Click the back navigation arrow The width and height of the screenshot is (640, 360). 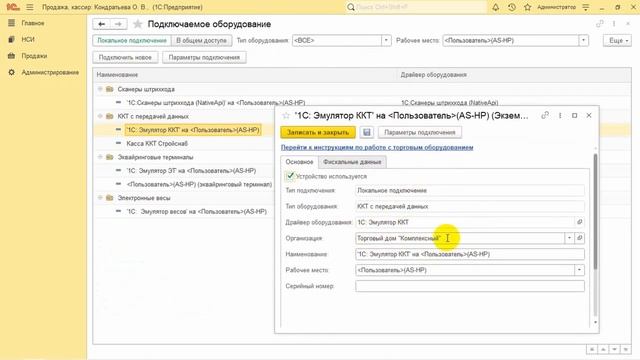pos(102,24)
